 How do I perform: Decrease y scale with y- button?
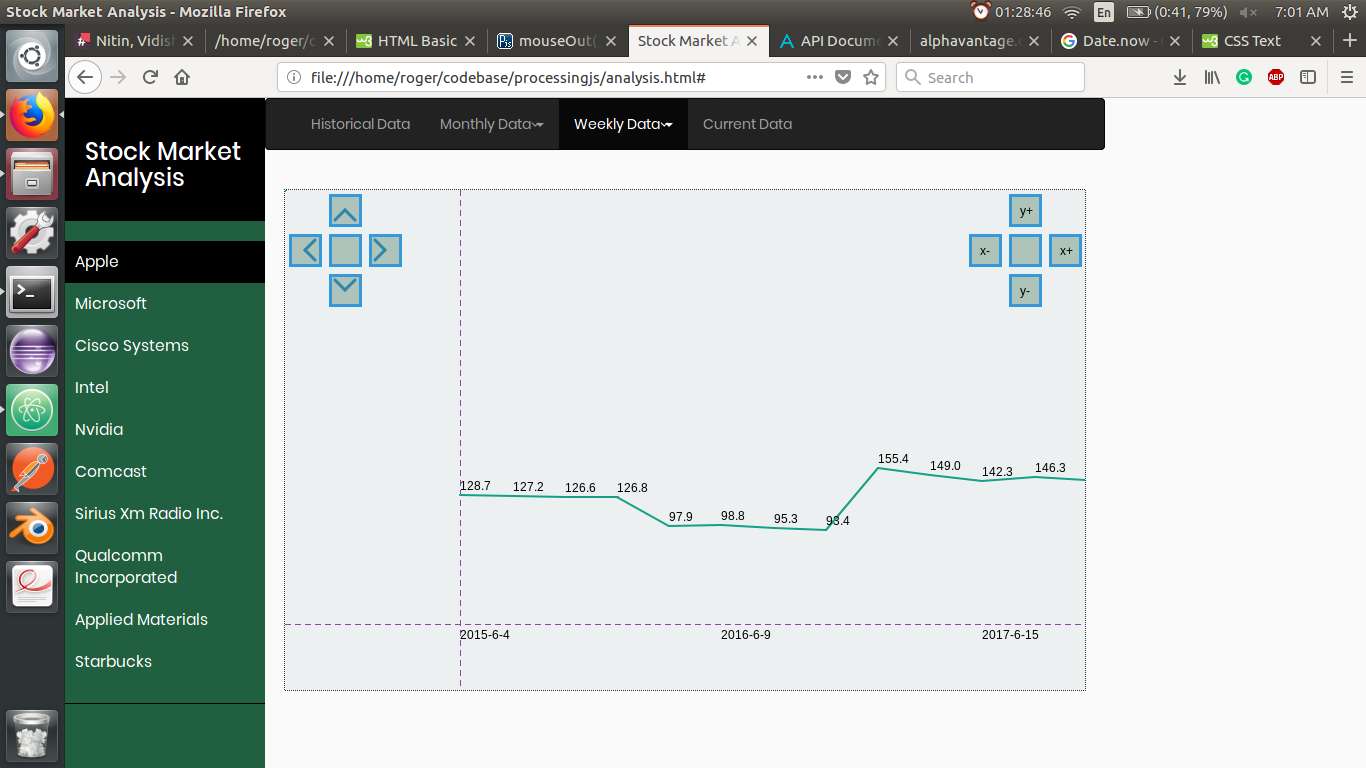[x=1025, y=291]
